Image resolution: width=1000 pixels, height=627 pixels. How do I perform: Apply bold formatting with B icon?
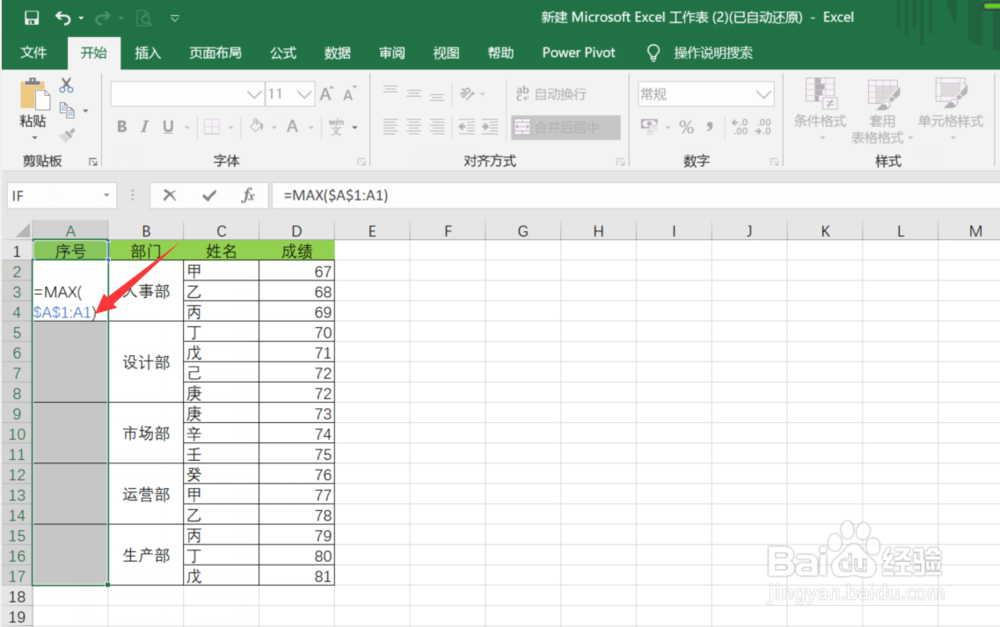click(121, 127)
